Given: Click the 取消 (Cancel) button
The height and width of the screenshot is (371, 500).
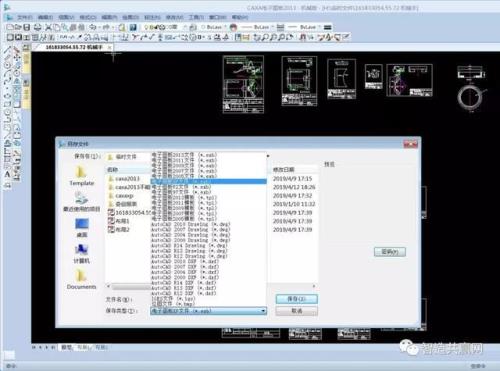Looking at the screenshot, I should pos(296,311).
